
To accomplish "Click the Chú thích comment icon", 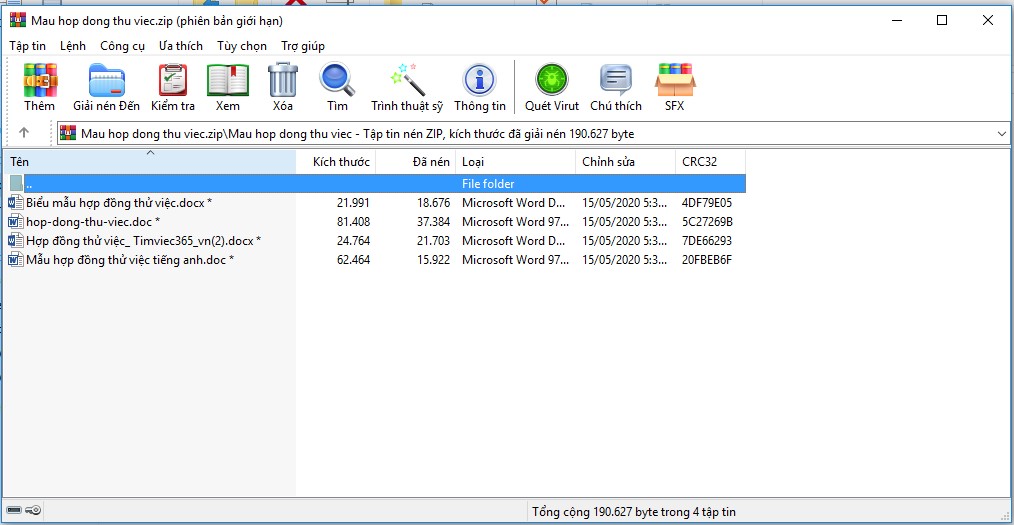I will point(616,81).
